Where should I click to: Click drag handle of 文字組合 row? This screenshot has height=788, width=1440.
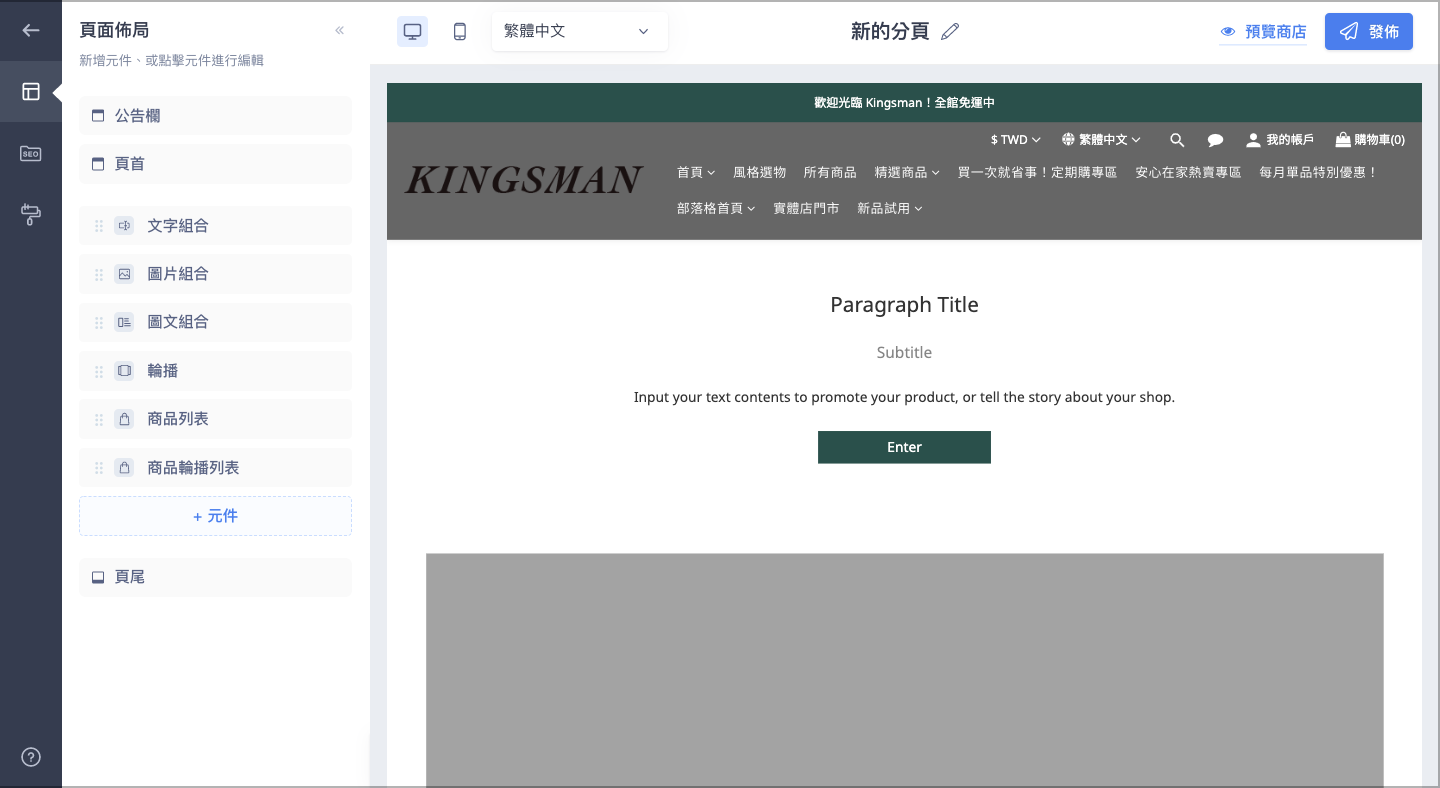(99, 226)
